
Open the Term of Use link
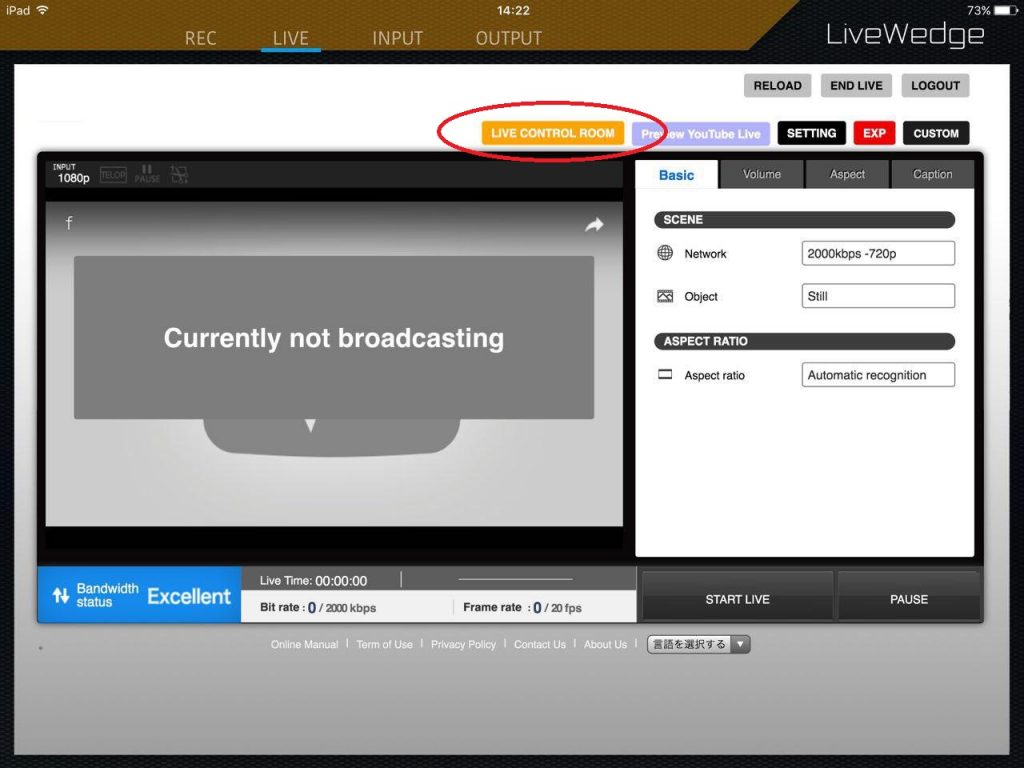(x=384, y=645)
